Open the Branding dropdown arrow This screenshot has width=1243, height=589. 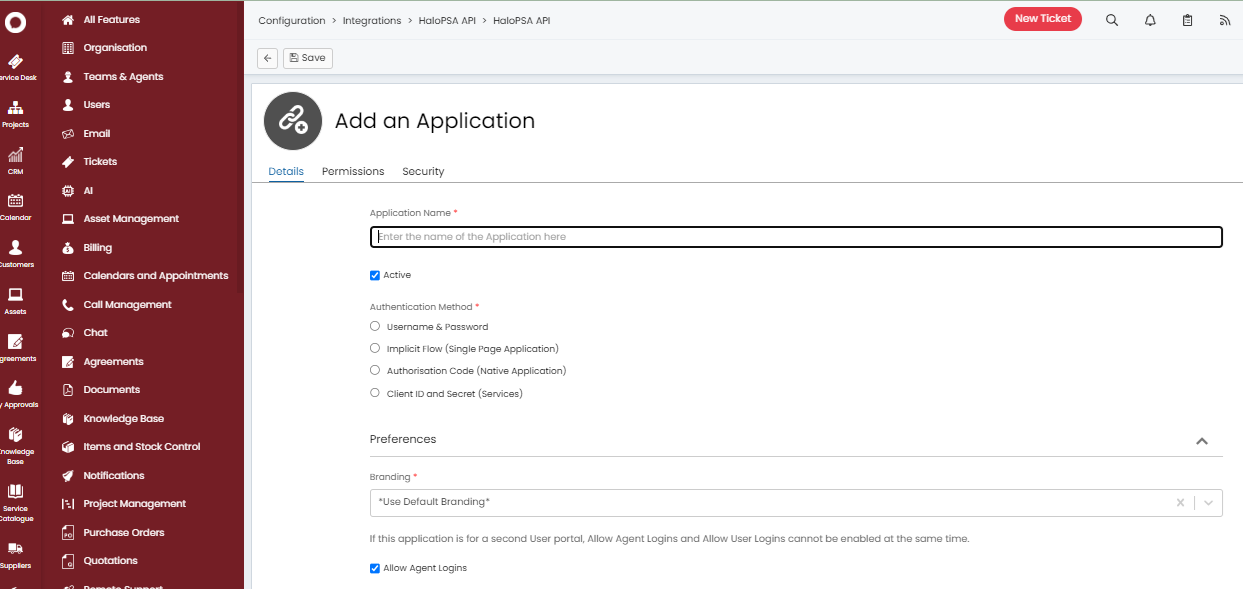click(x=1207, y=502)
